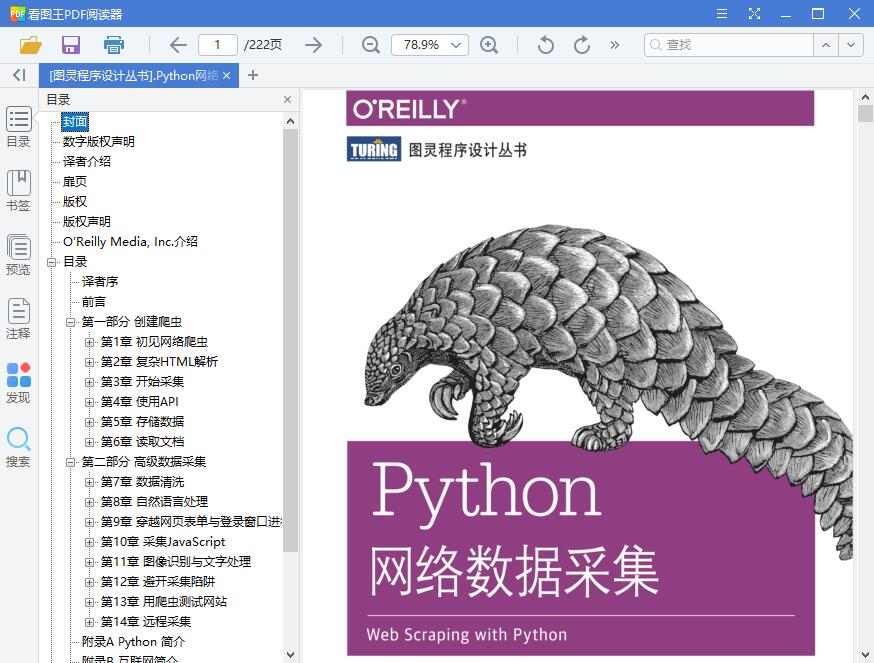Select 数字版权声明 in the outline
874x663 pixels.
pos(98,142)
